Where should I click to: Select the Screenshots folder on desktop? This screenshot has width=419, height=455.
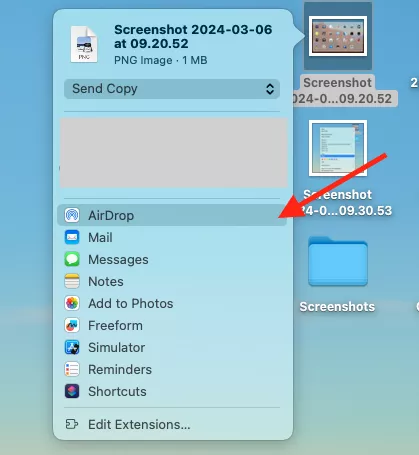[338, 261]
